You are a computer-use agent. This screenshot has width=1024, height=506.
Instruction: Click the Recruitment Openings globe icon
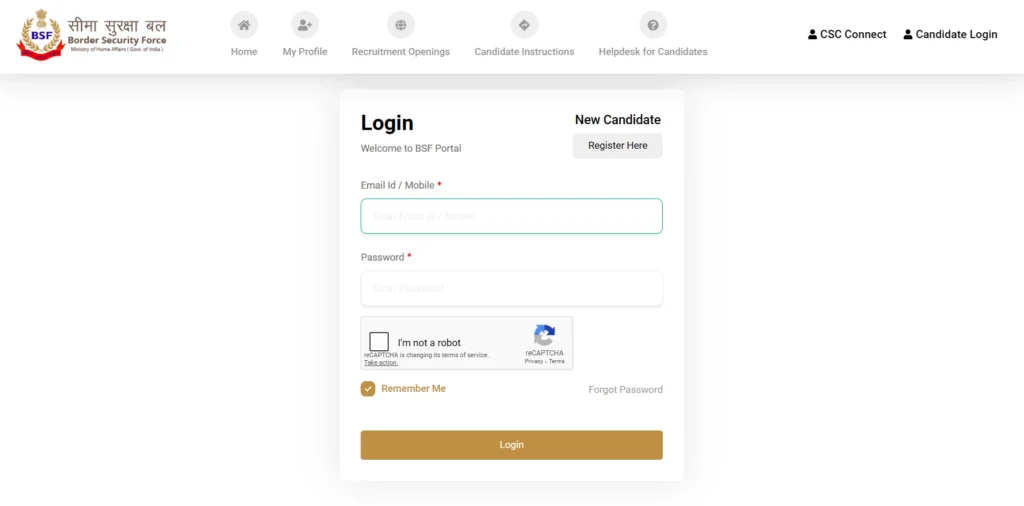(401, 25)
